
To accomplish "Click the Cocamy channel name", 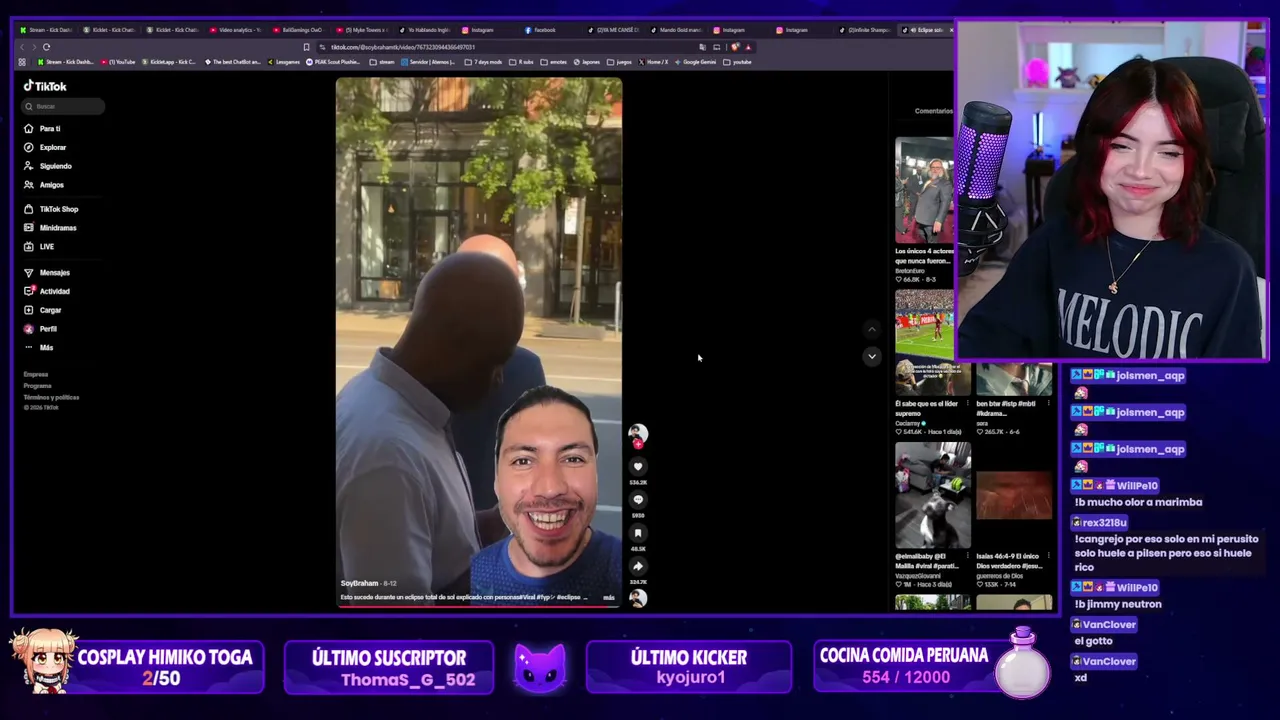I will (908, 423).
